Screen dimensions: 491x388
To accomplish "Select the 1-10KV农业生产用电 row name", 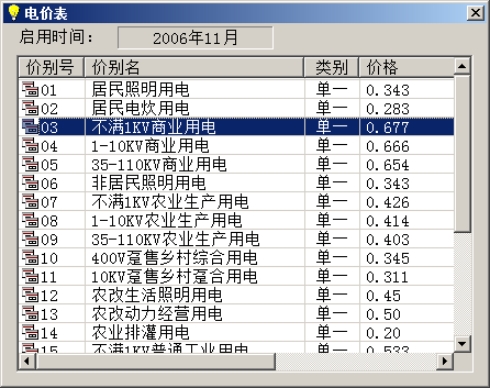I will point(167,220).
